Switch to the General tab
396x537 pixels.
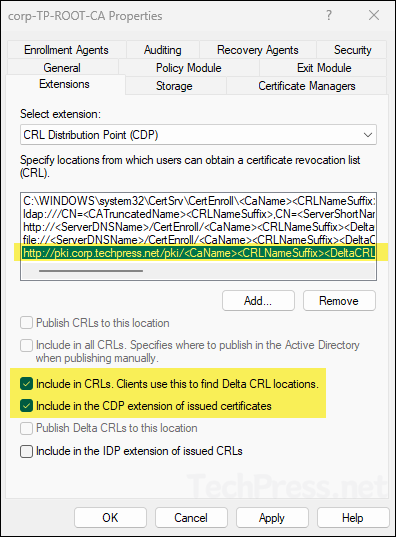(x=62, y=68)
